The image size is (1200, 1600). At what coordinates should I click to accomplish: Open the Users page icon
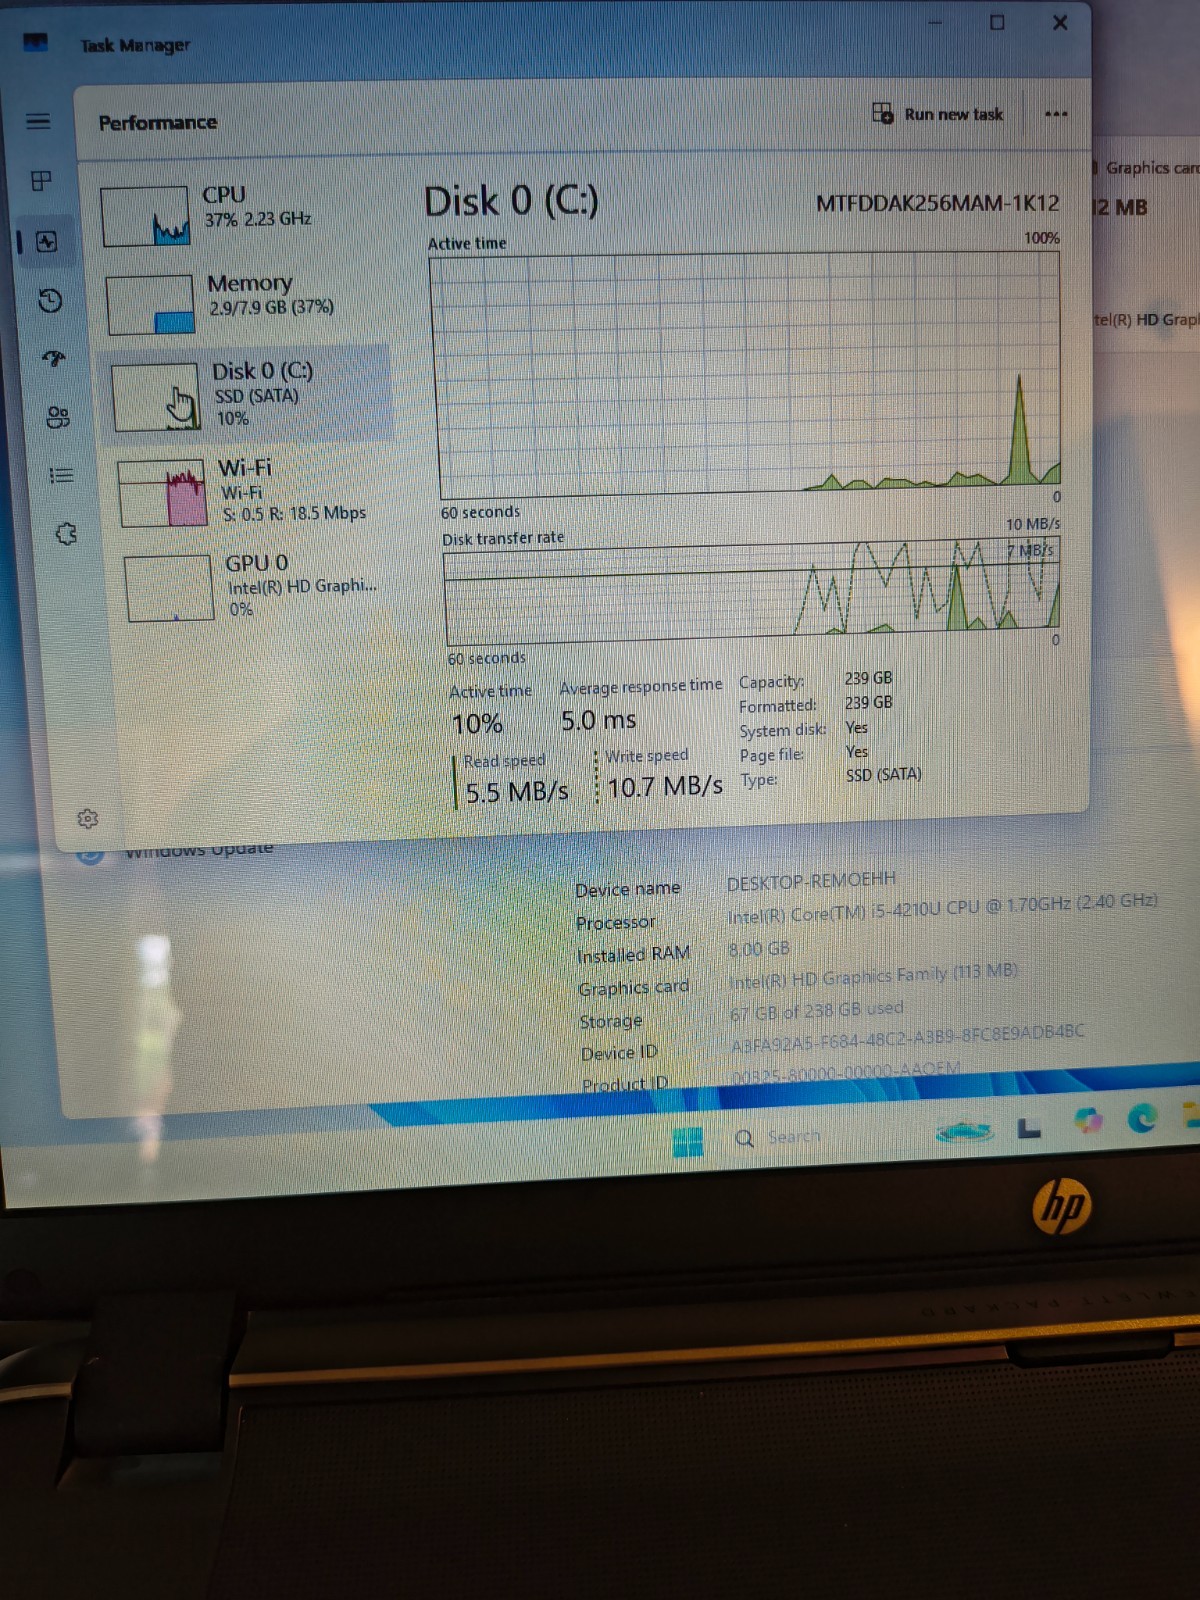coord(58,416)
